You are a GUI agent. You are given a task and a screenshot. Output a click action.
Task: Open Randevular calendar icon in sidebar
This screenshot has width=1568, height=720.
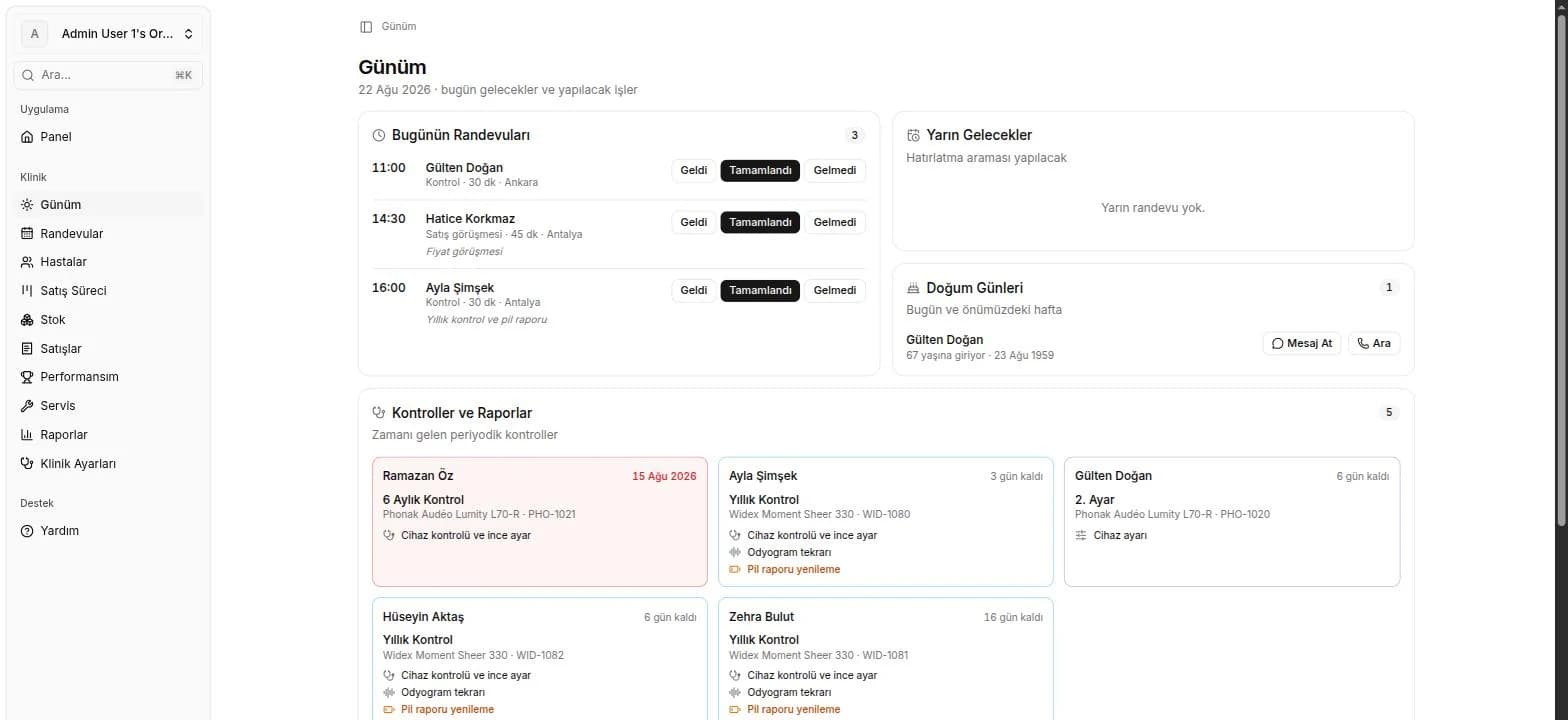click(x=27, y=234)
